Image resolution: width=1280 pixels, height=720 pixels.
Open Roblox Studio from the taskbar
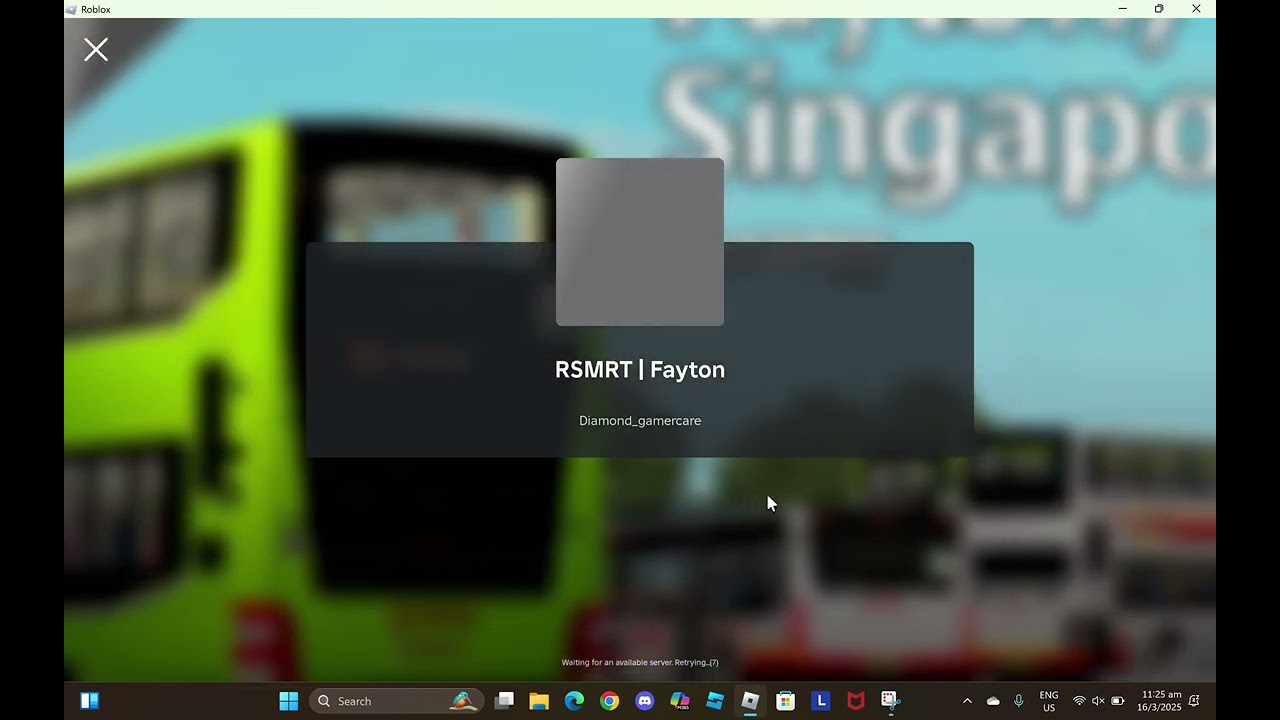click(x=715, y=701)
